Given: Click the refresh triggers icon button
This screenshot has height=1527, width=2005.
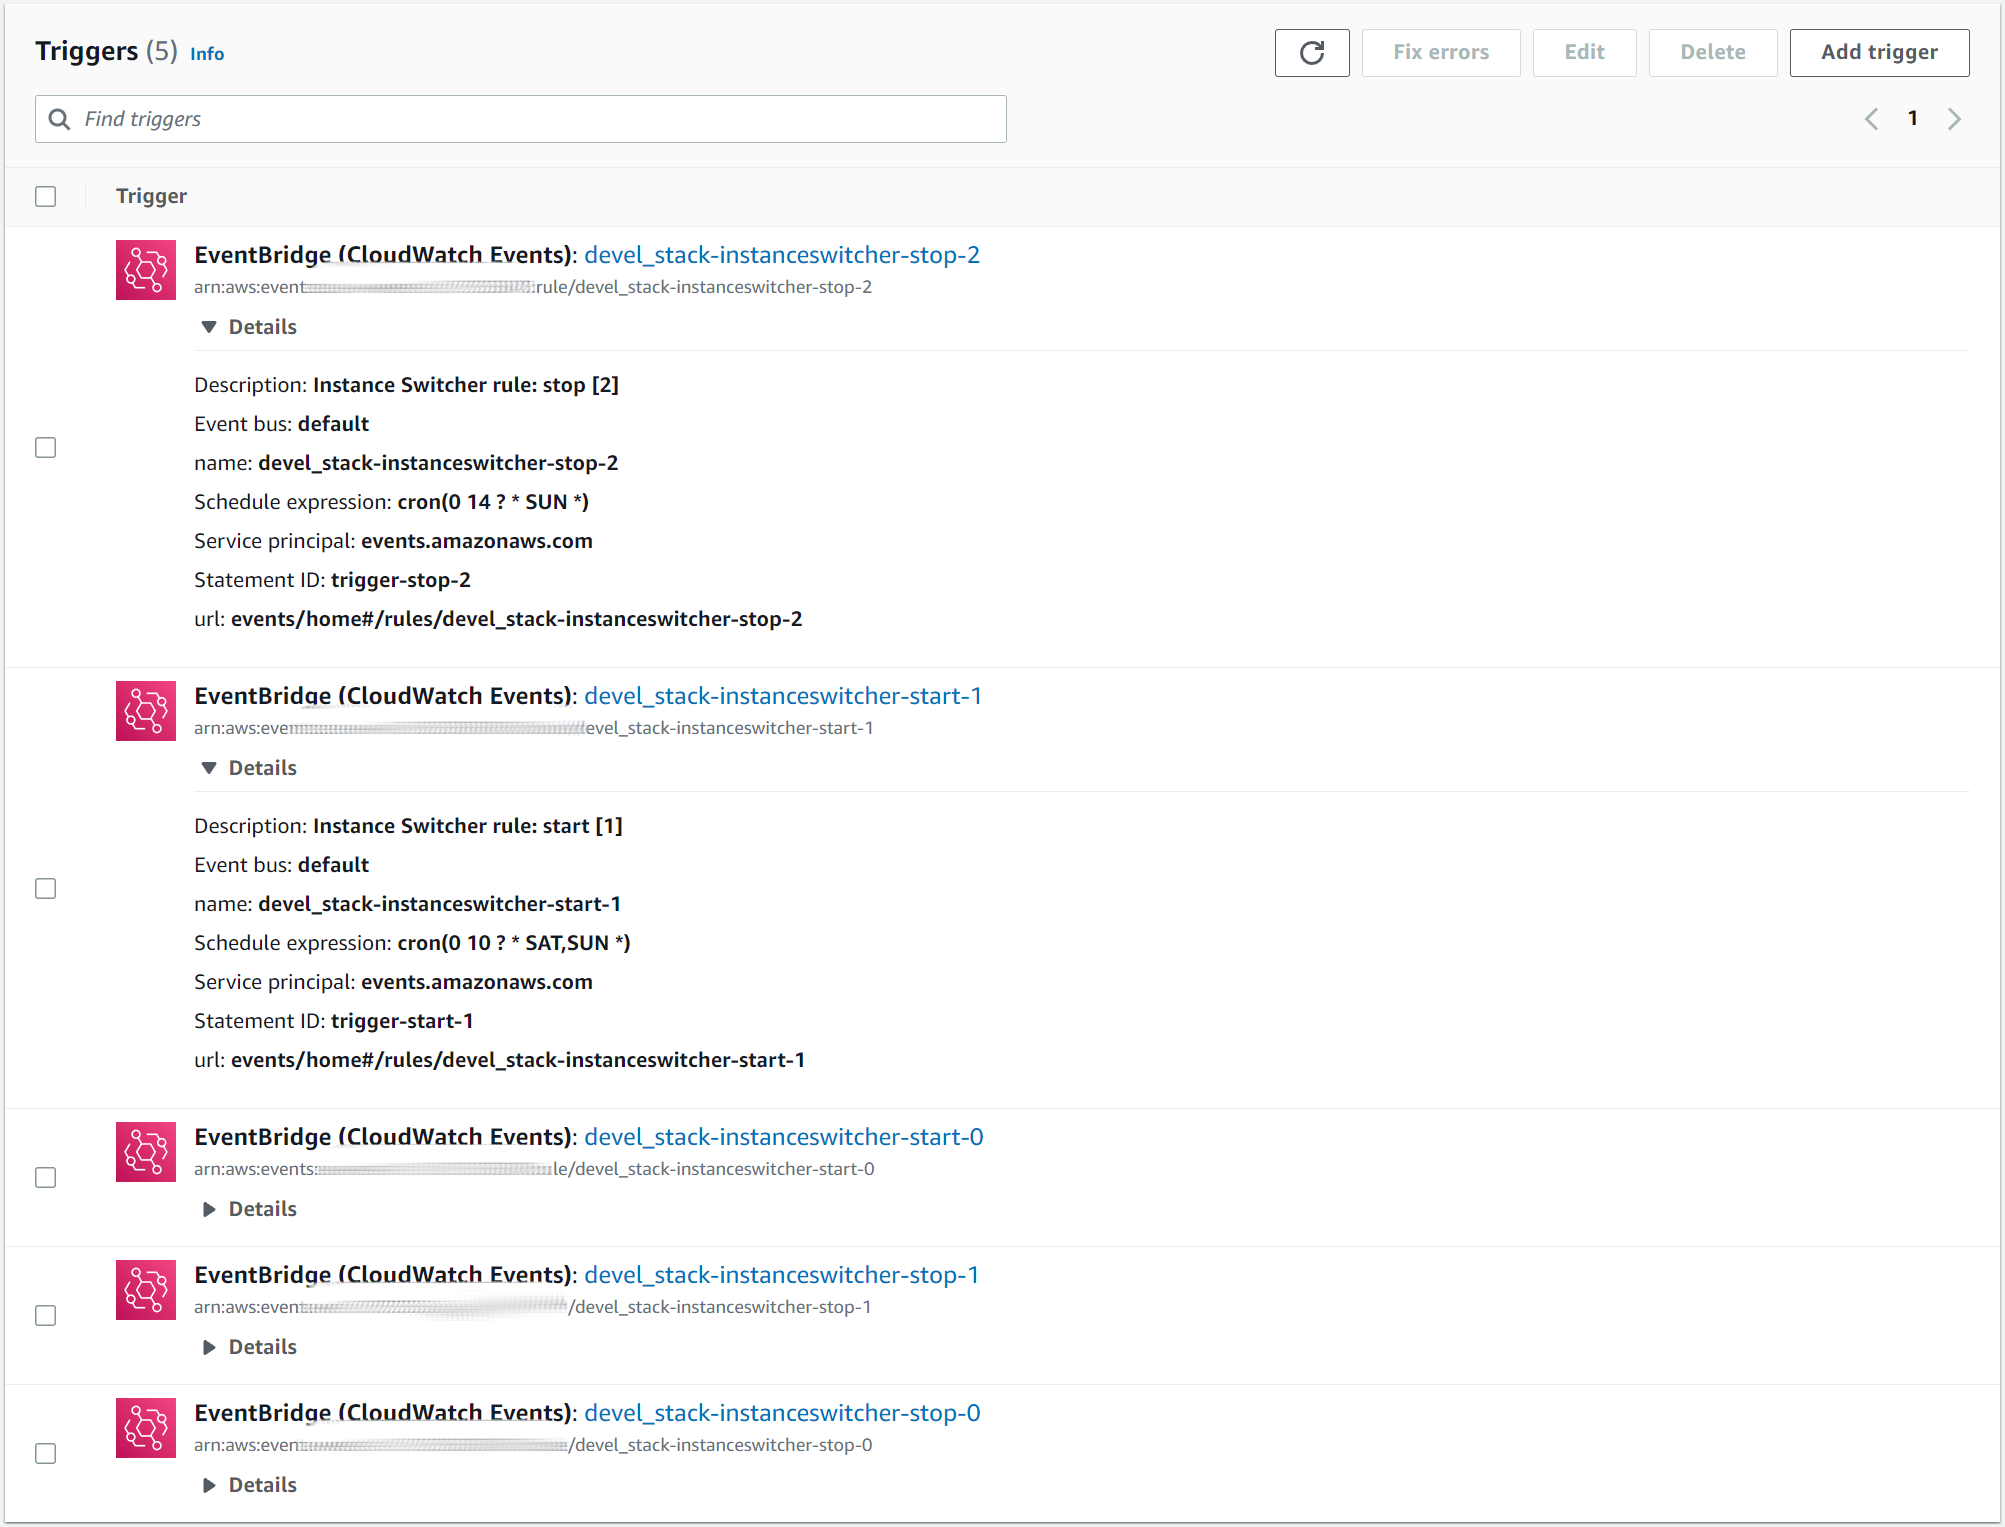Looking at the screenshot, I should click(x=1311, y=53).
